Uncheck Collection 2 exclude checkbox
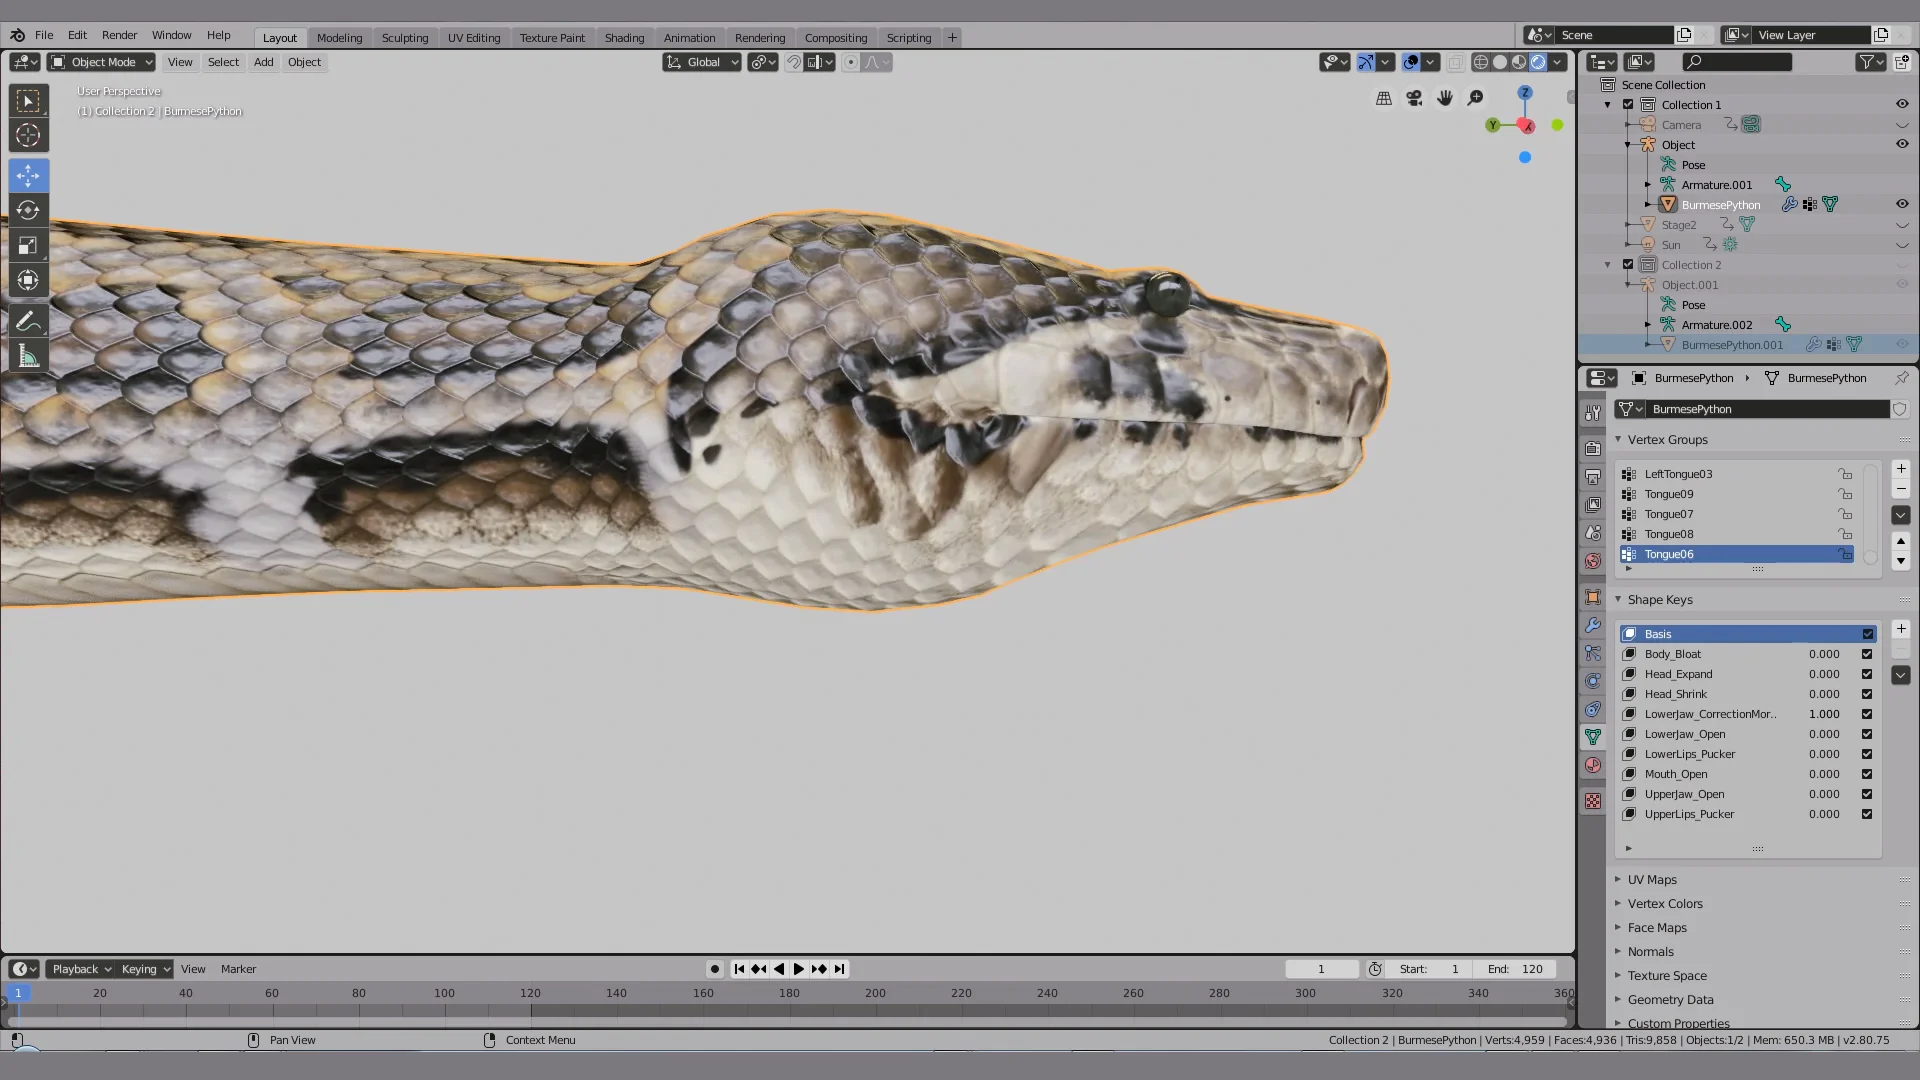Image resolution: width=1920 pixels, height=1080 pixels. click(x=1628, y=265)
